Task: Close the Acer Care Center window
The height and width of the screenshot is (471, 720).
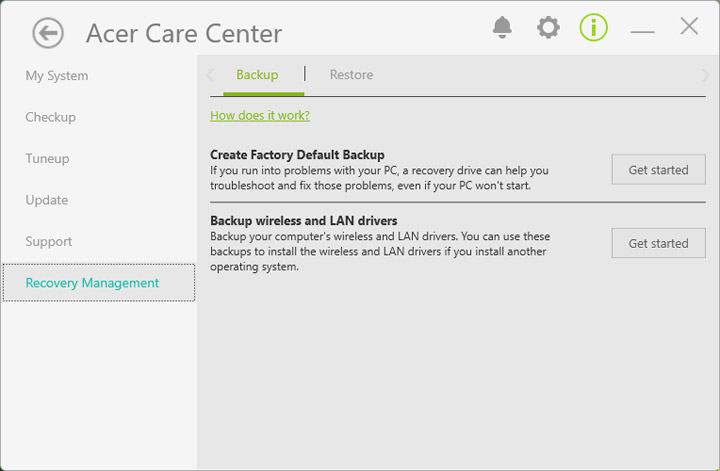Action: (689, 27)
